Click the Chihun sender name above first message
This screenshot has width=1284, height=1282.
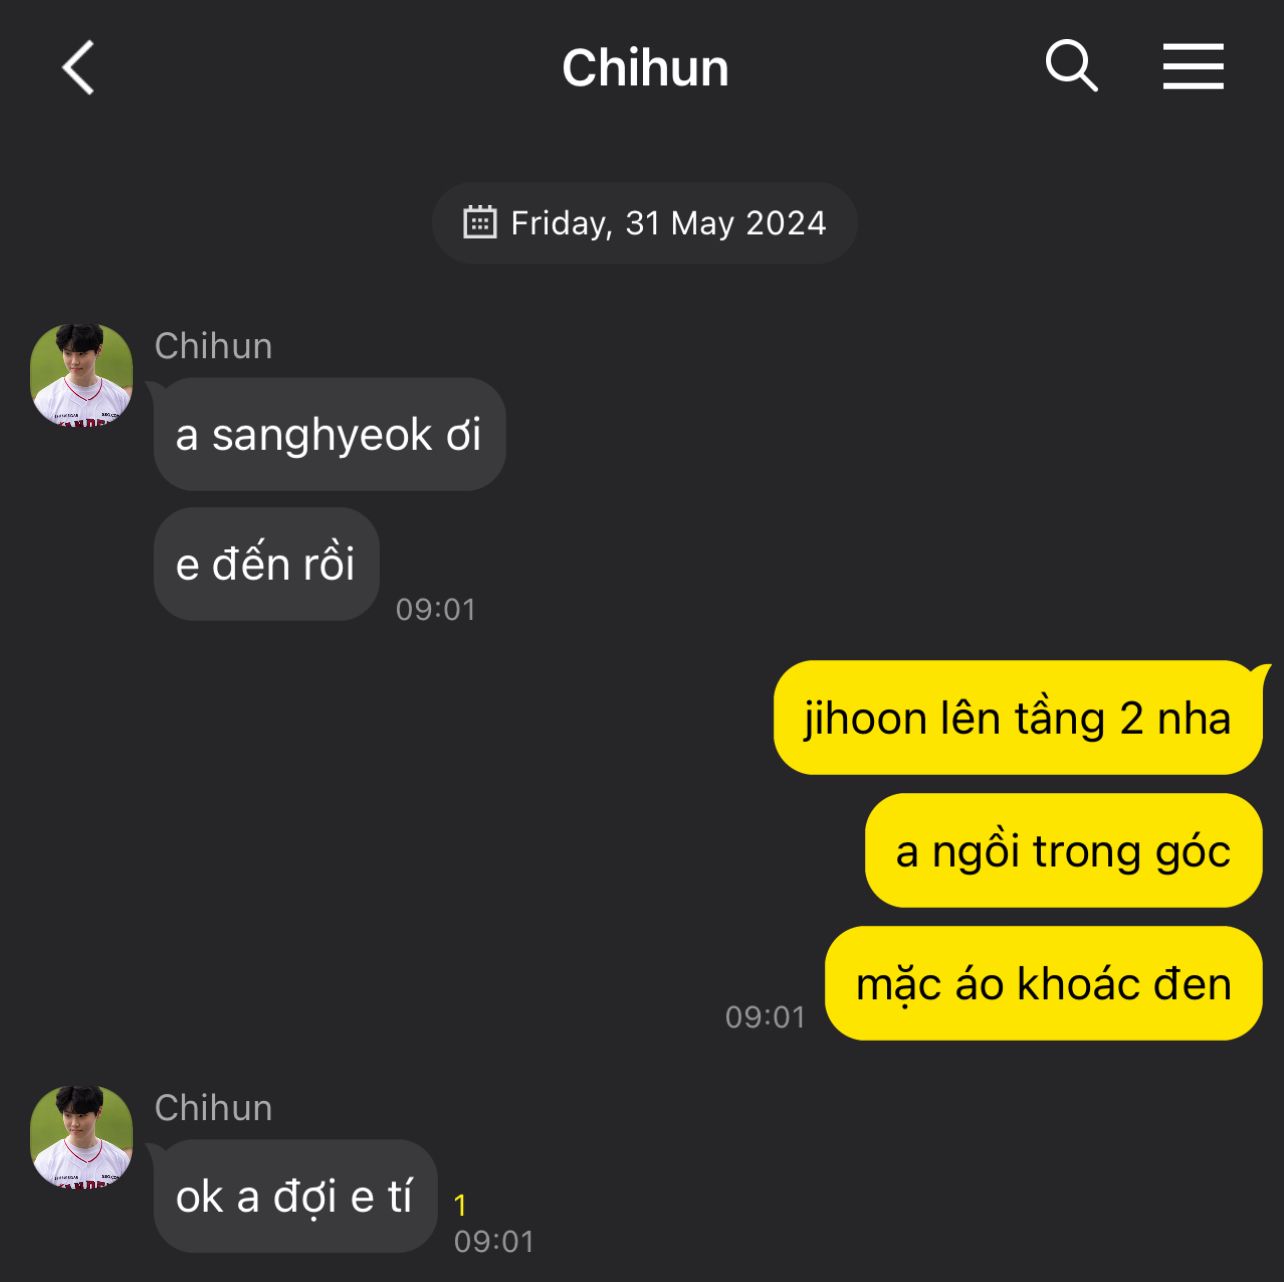(213, 346)
